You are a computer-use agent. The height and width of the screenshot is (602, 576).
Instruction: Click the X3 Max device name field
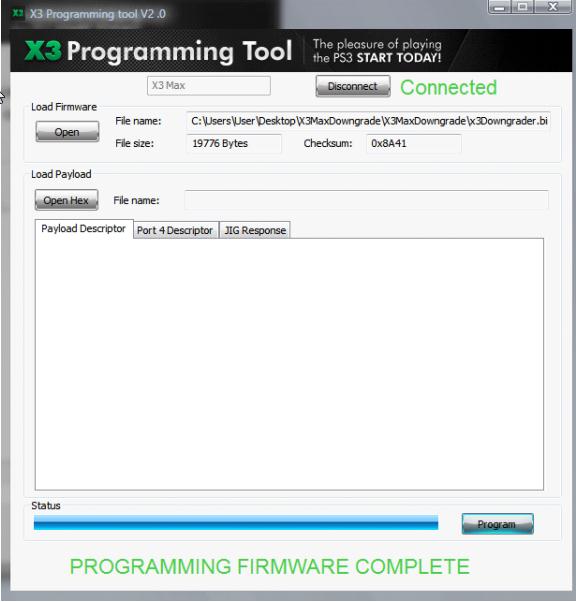pos(209,86)
